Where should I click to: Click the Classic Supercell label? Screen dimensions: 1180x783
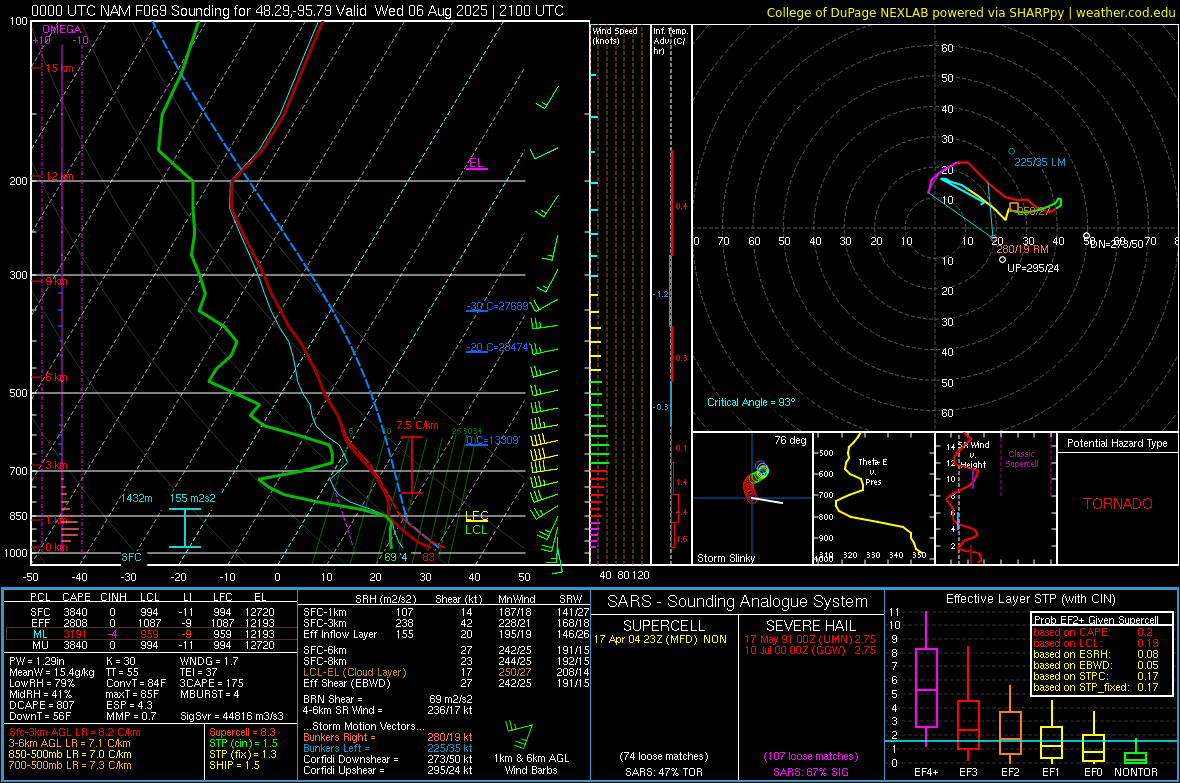click(x=1021, y=459)
